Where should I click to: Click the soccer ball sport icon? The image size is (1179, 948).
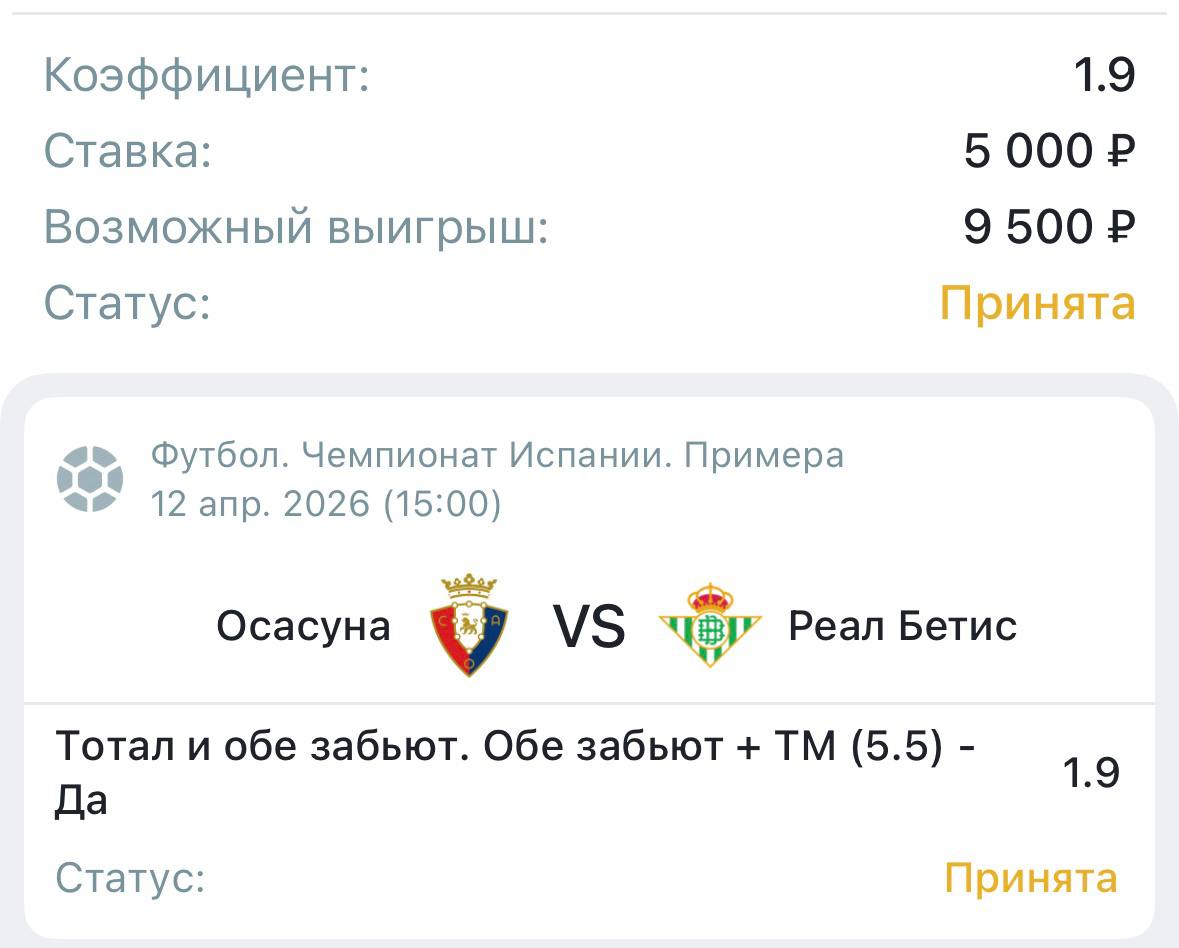pyautogui.click(x=90, y=477)
